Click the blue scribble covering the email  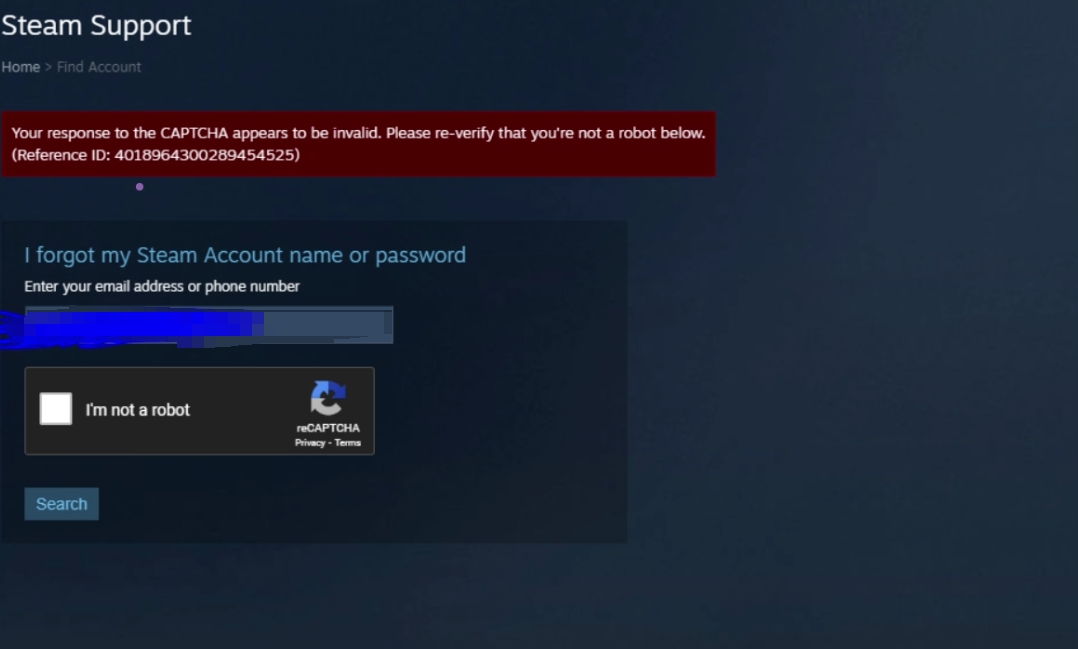click(x=131, y=328)
